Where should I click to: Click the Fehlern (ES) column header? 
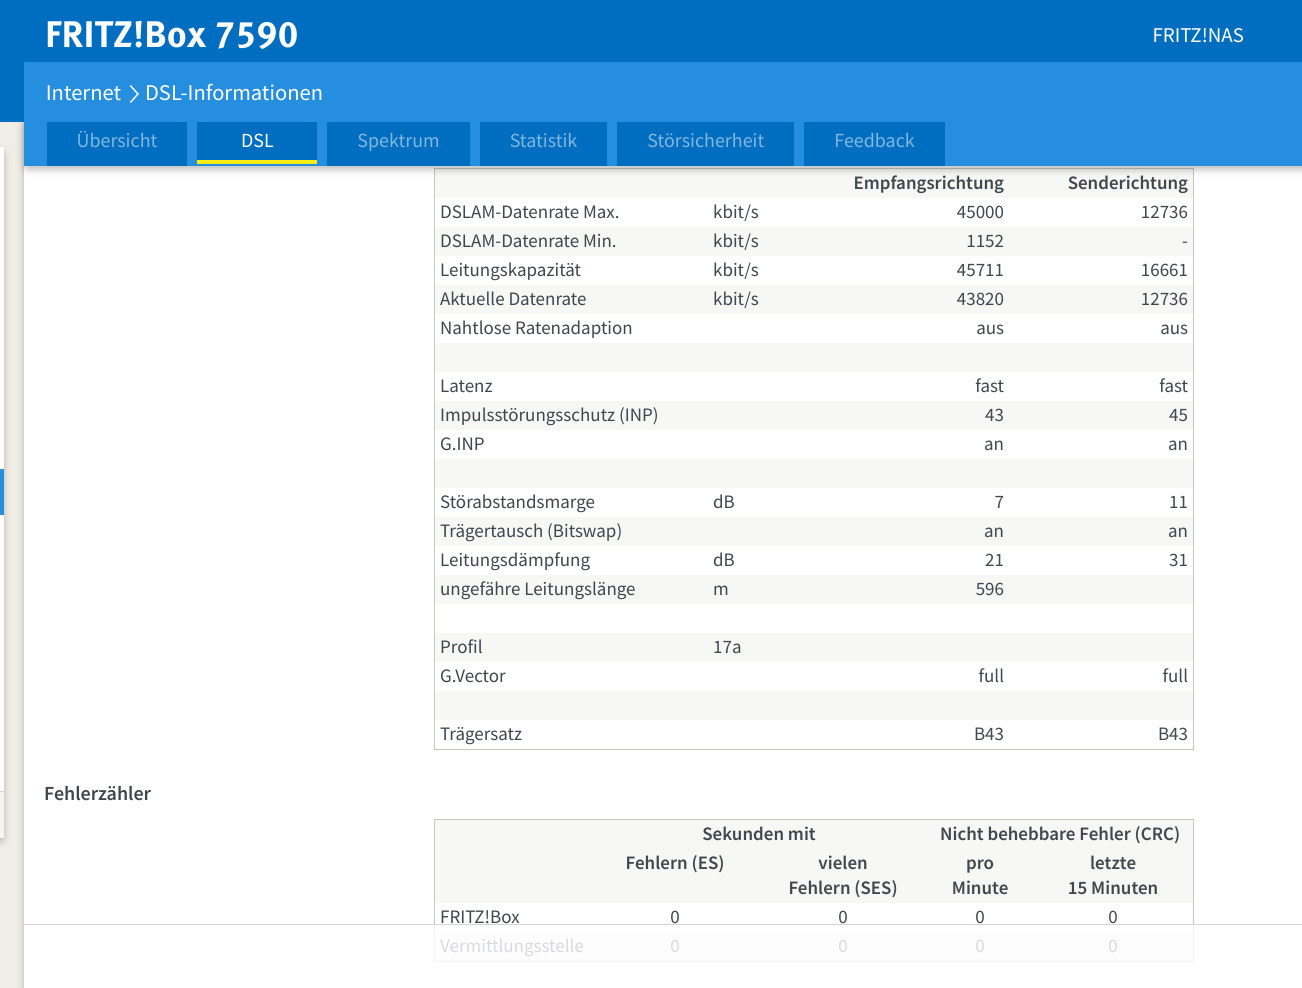[675, 863]
